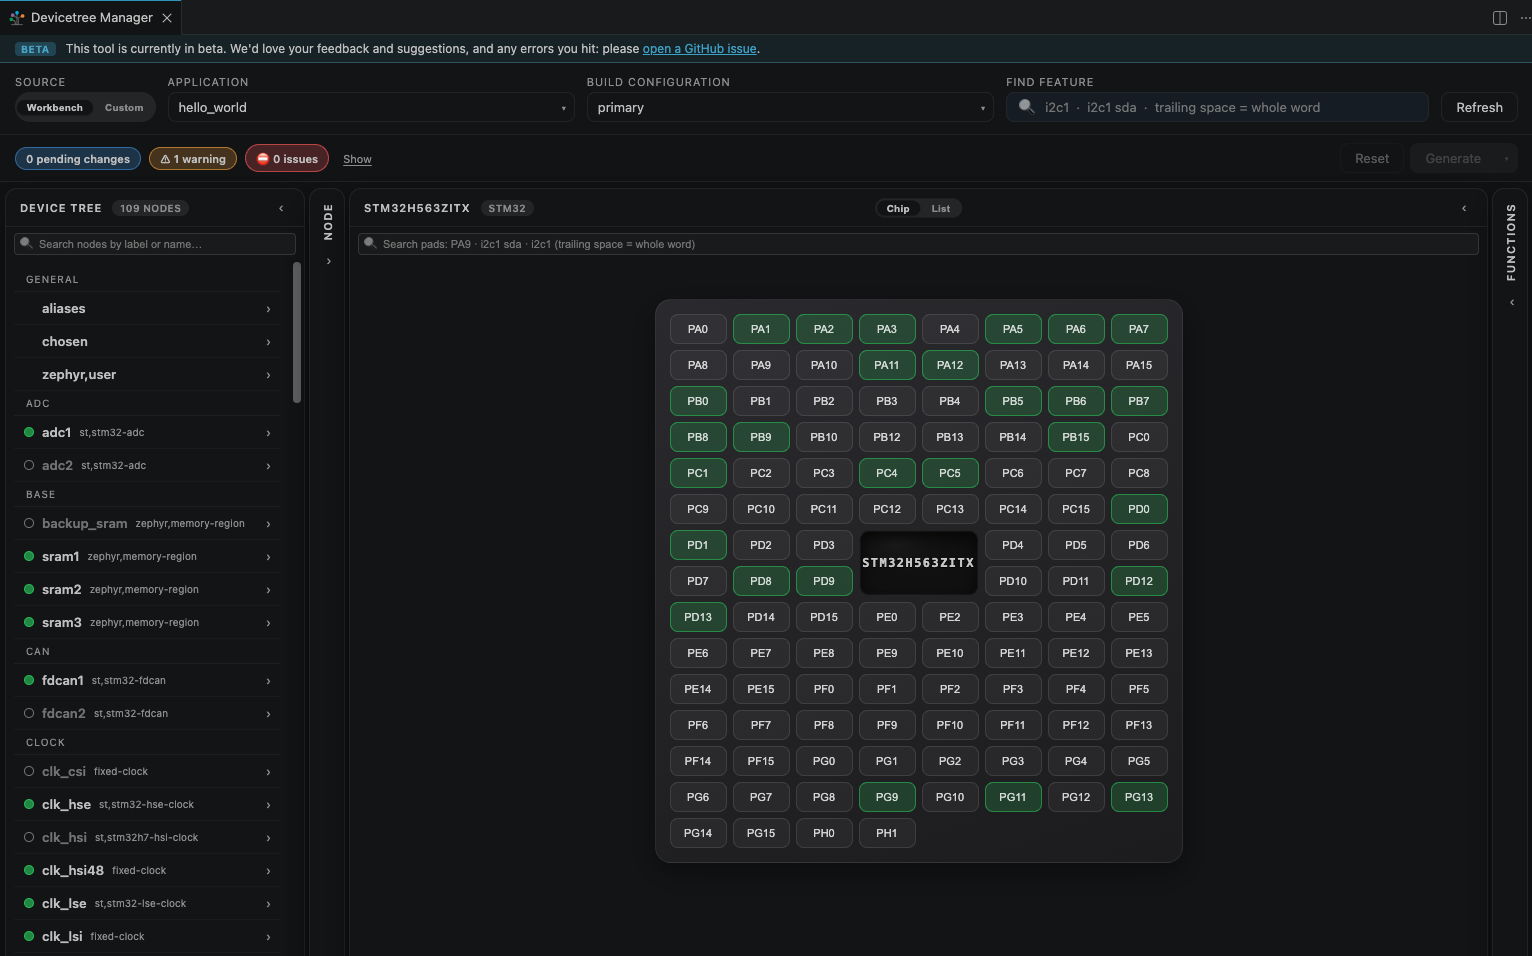Viewport: 1532px width, 956px height.
Task: Toggle backup_sram node status dot
Action: point(29,523)
